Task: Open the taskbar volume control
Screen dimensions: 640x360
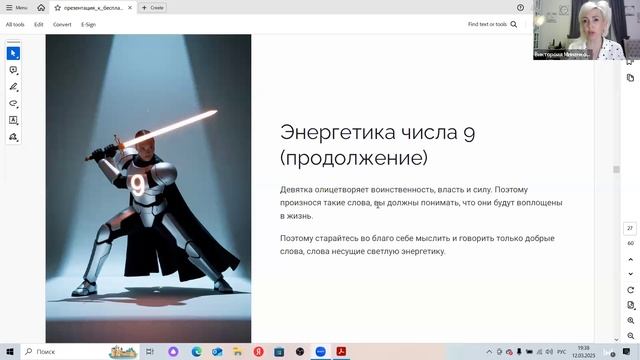Action: 549,352
